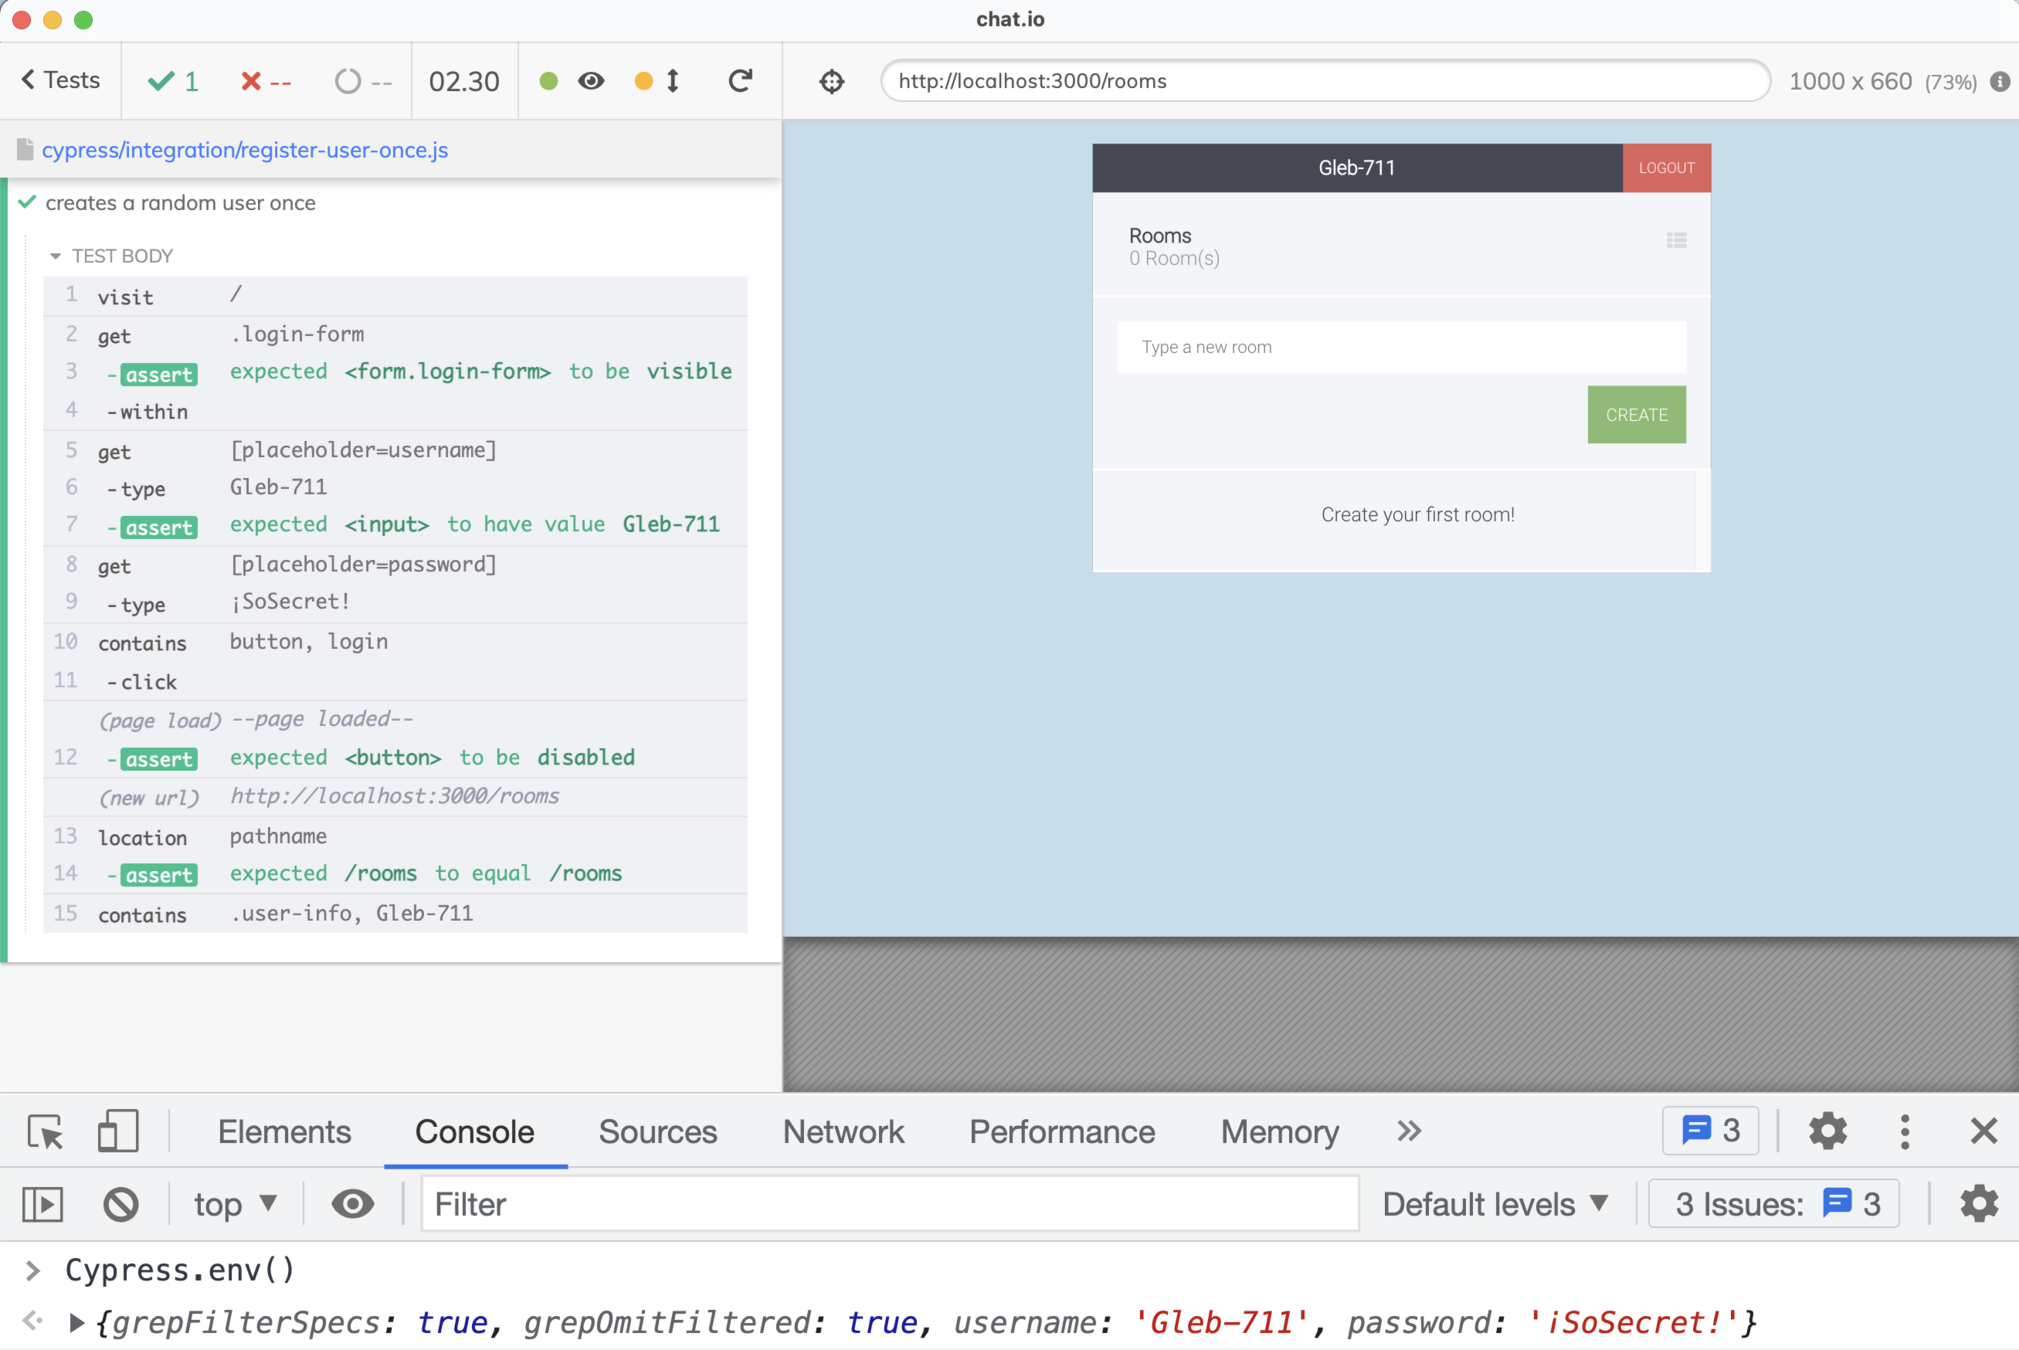Open console live expression eye icon
Viewport: 2019px width, 1350px height.
[352, 1204]
